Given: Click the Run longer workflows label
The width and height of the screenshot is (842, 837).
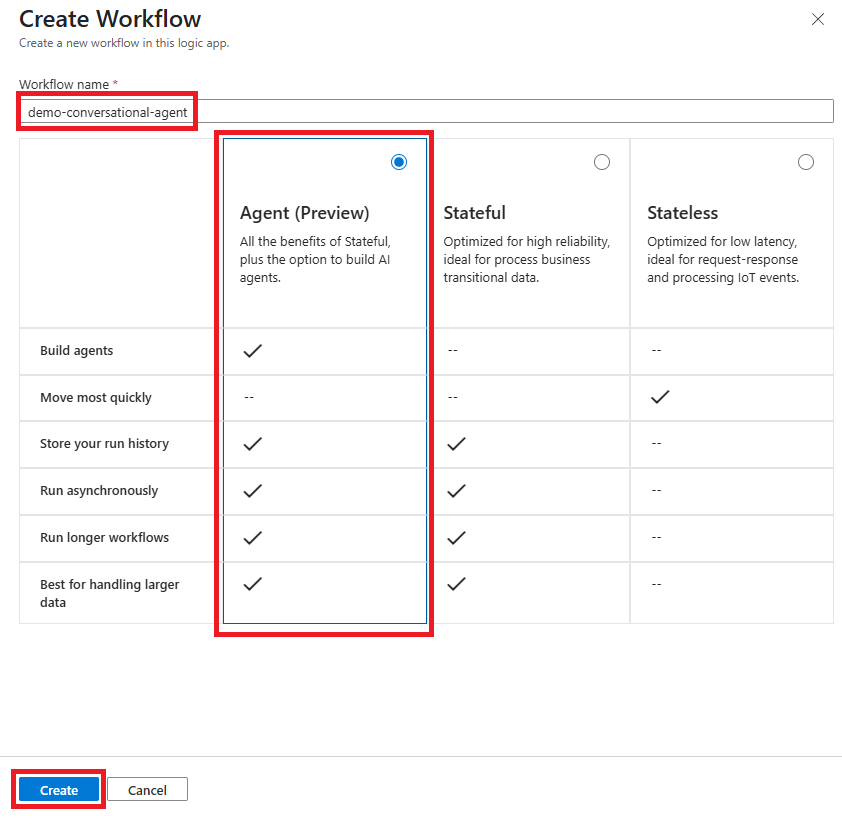Looking at the screenshot, I should tap(104, 537).
